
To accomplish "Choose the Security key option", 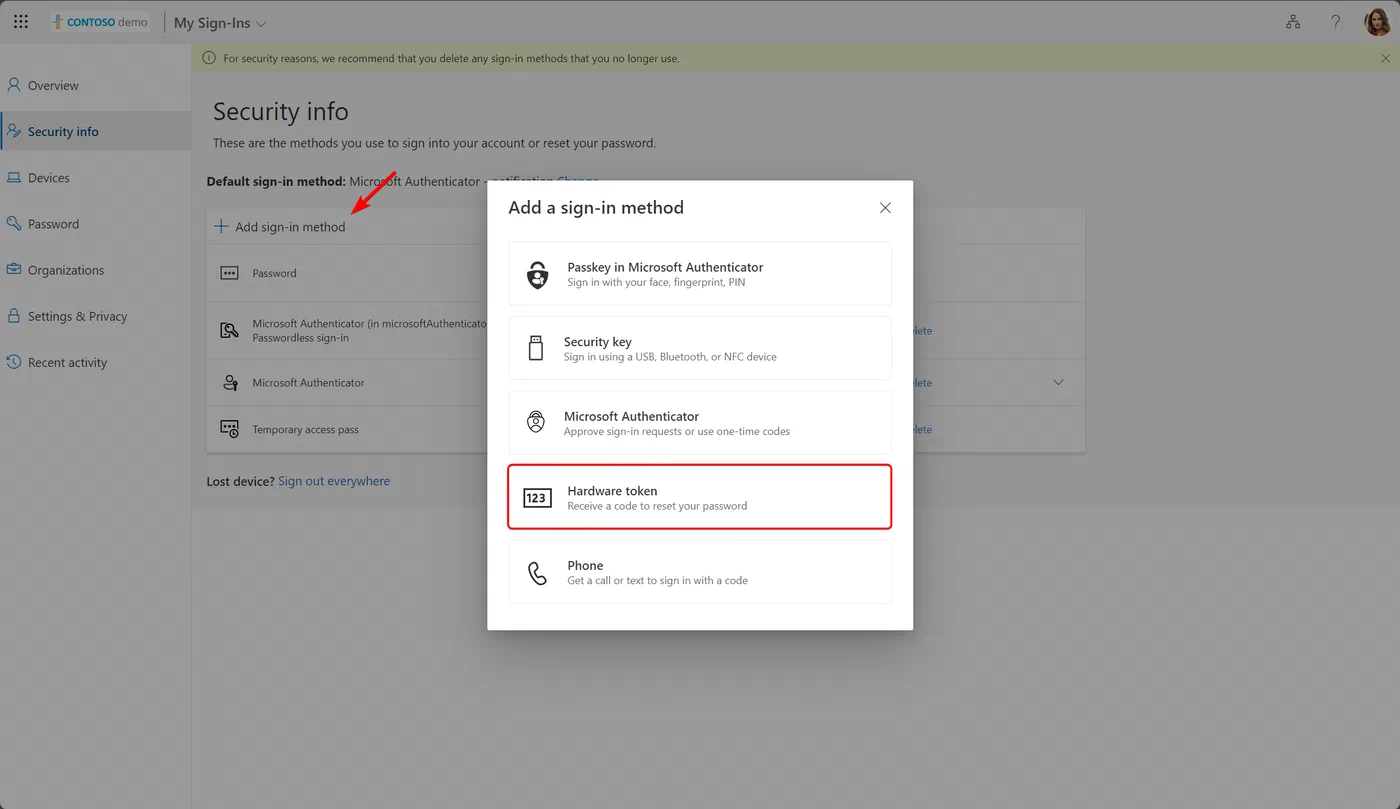I will [700, 348].
